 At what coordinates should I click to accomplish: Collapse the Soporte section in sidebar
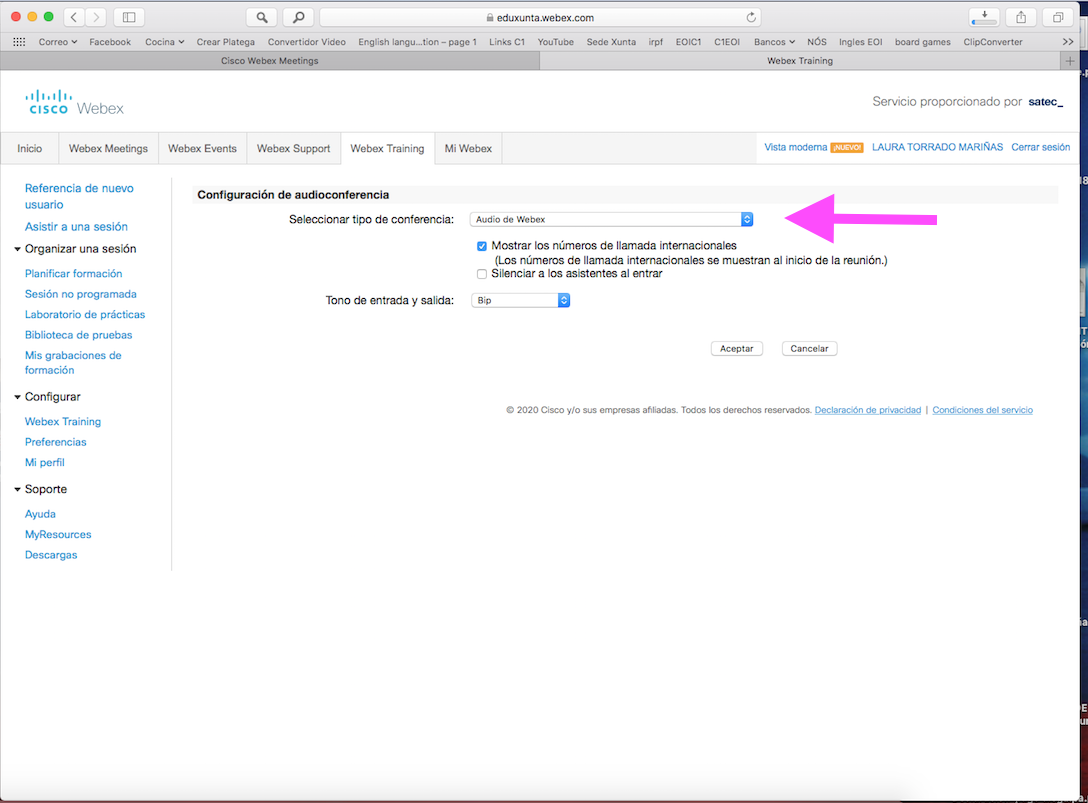[x=17, y=490]
